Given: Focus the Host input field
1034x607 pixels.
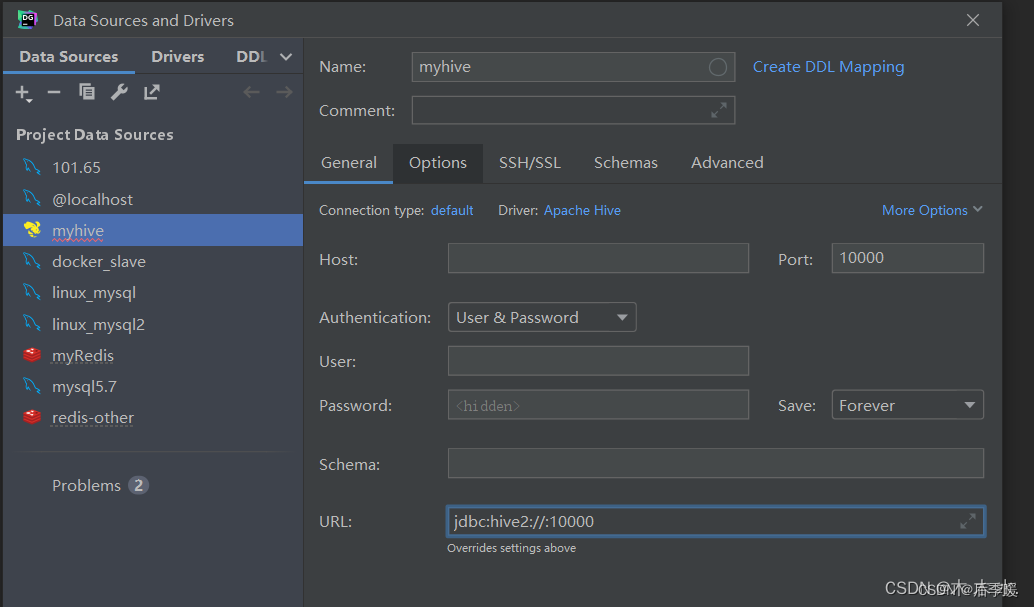Looking at the screenshot, I should tap(598, 258).
